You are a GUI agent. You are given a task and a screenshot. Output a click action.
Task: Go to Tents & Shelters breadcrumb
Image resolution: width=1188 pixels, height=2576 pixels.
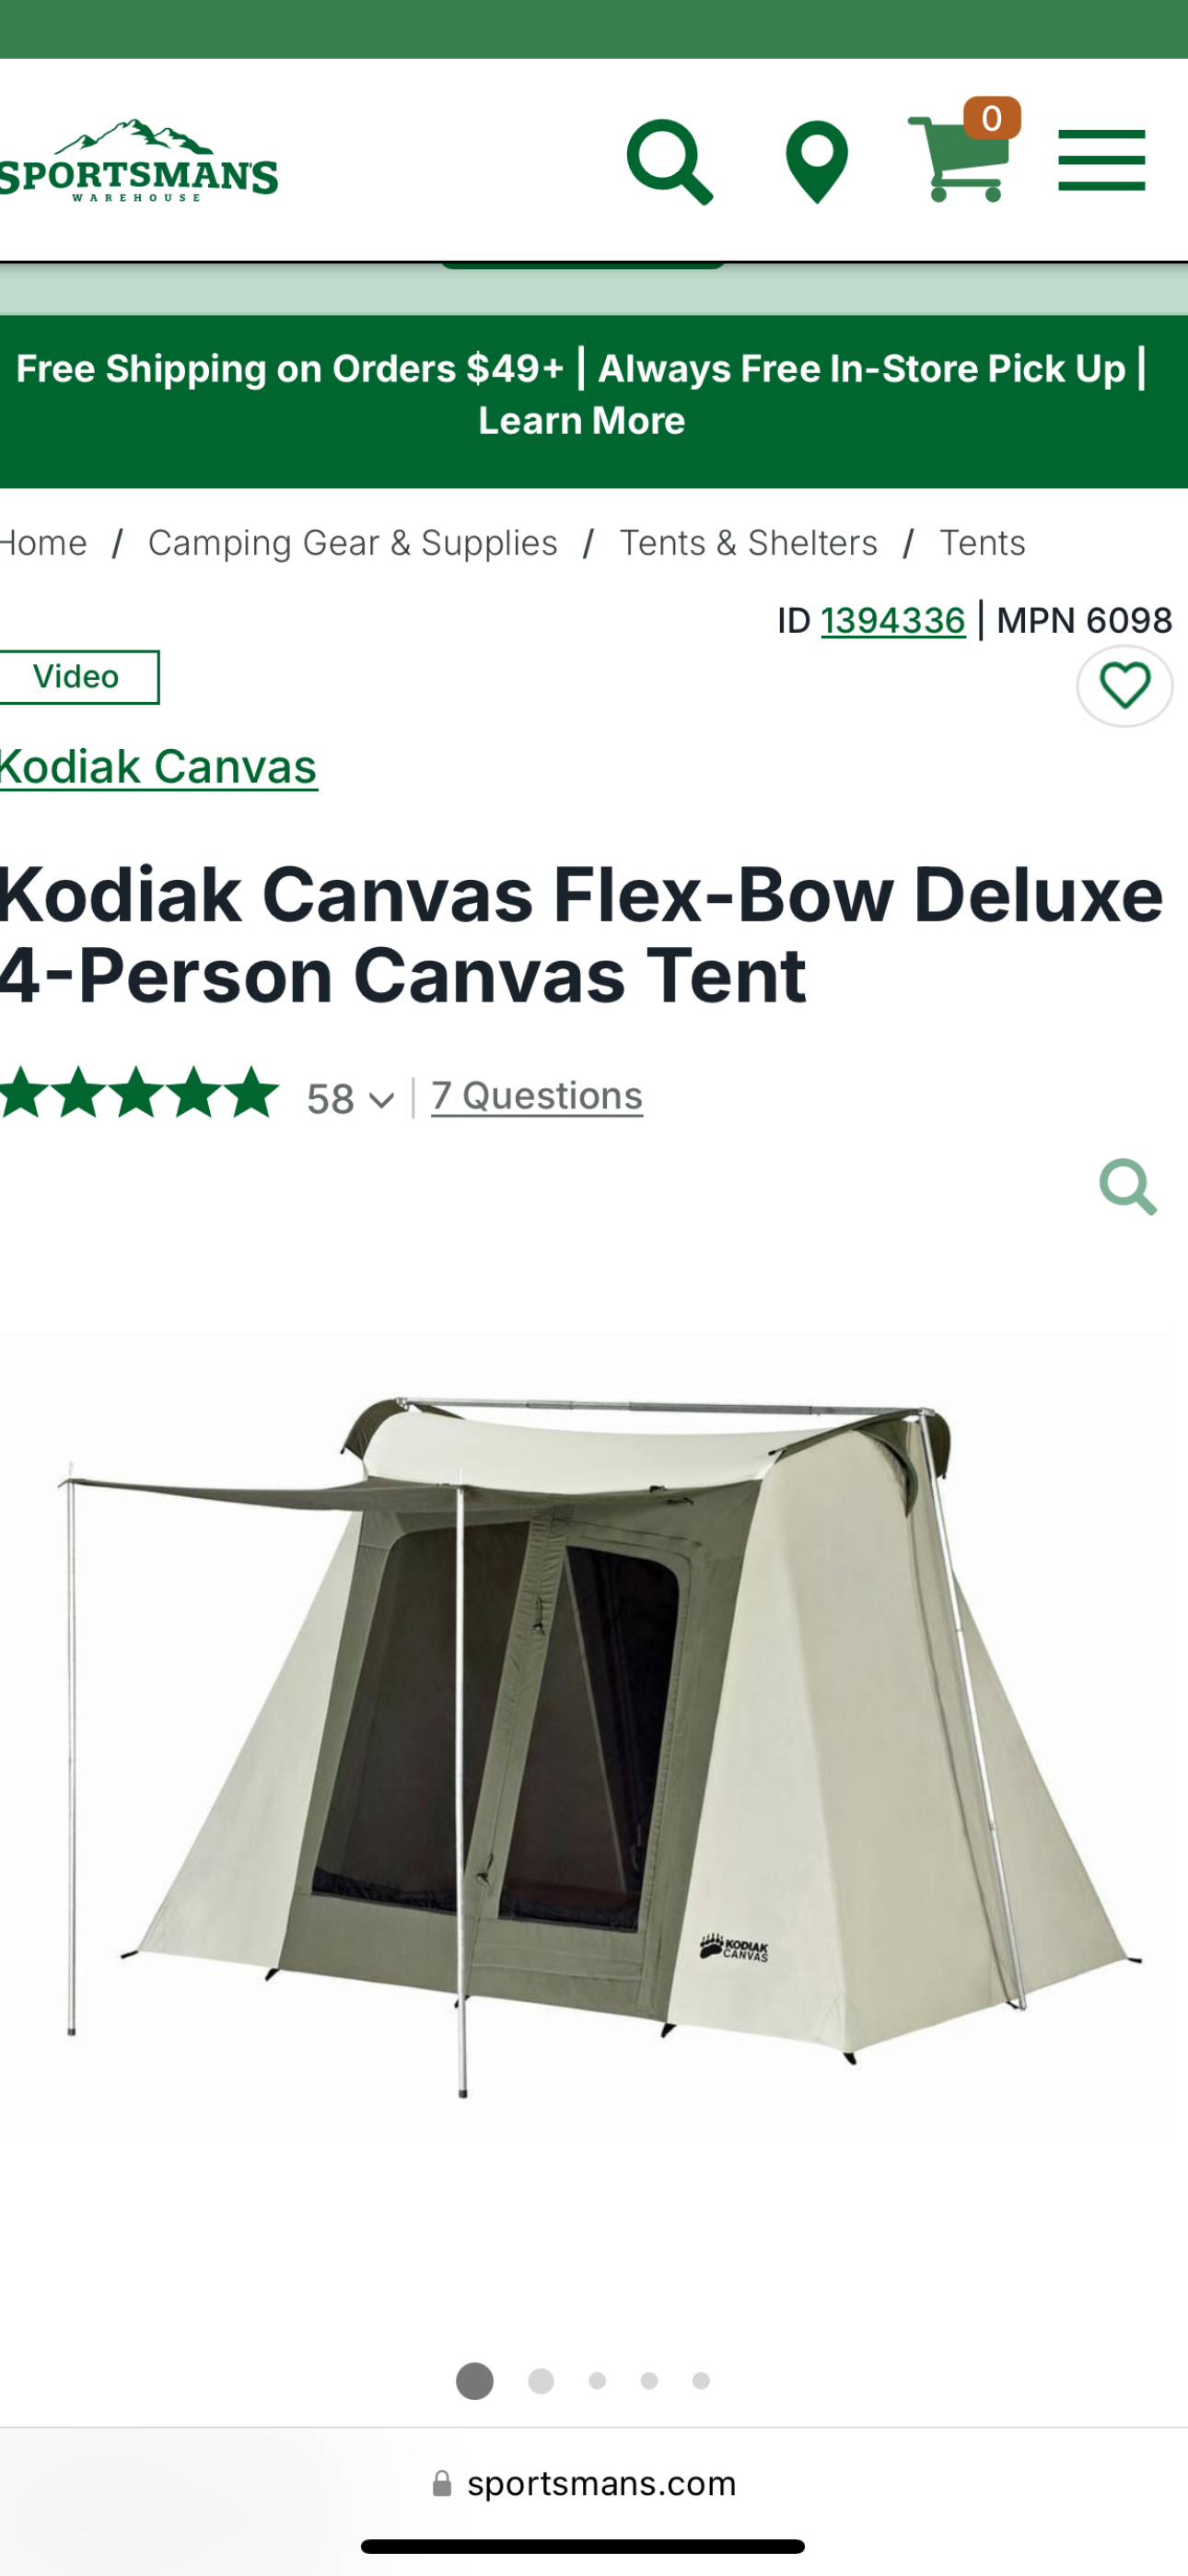748,543
